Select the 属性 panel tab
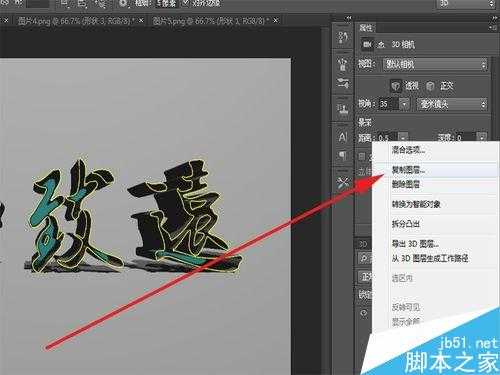The width and height of the screenshot is (500, 375). click(366, 28)
